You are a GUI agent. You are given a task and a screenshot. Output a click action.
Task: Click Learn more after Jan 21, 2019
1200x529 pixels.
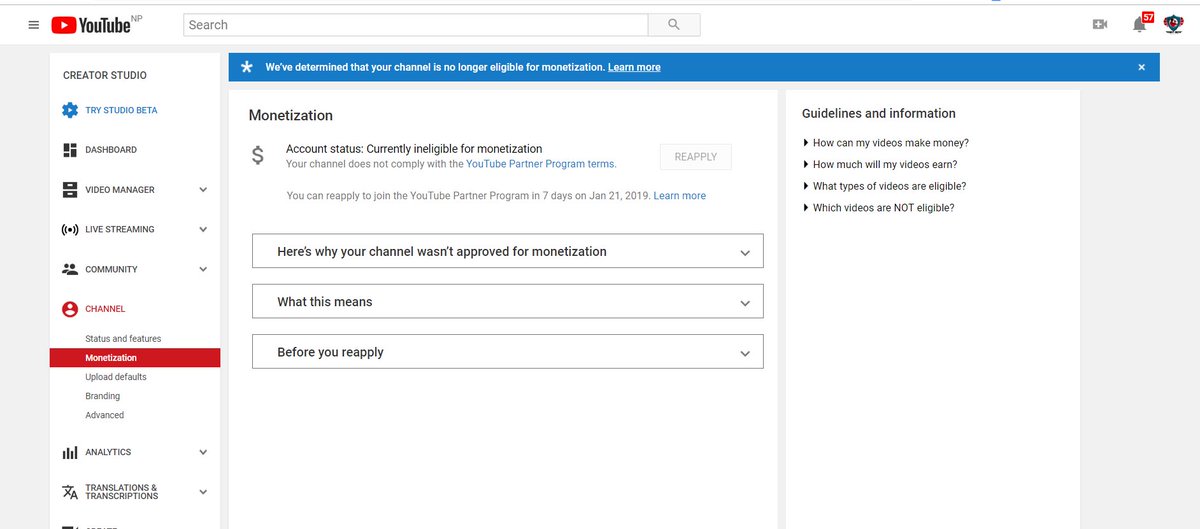coord(680,196)
